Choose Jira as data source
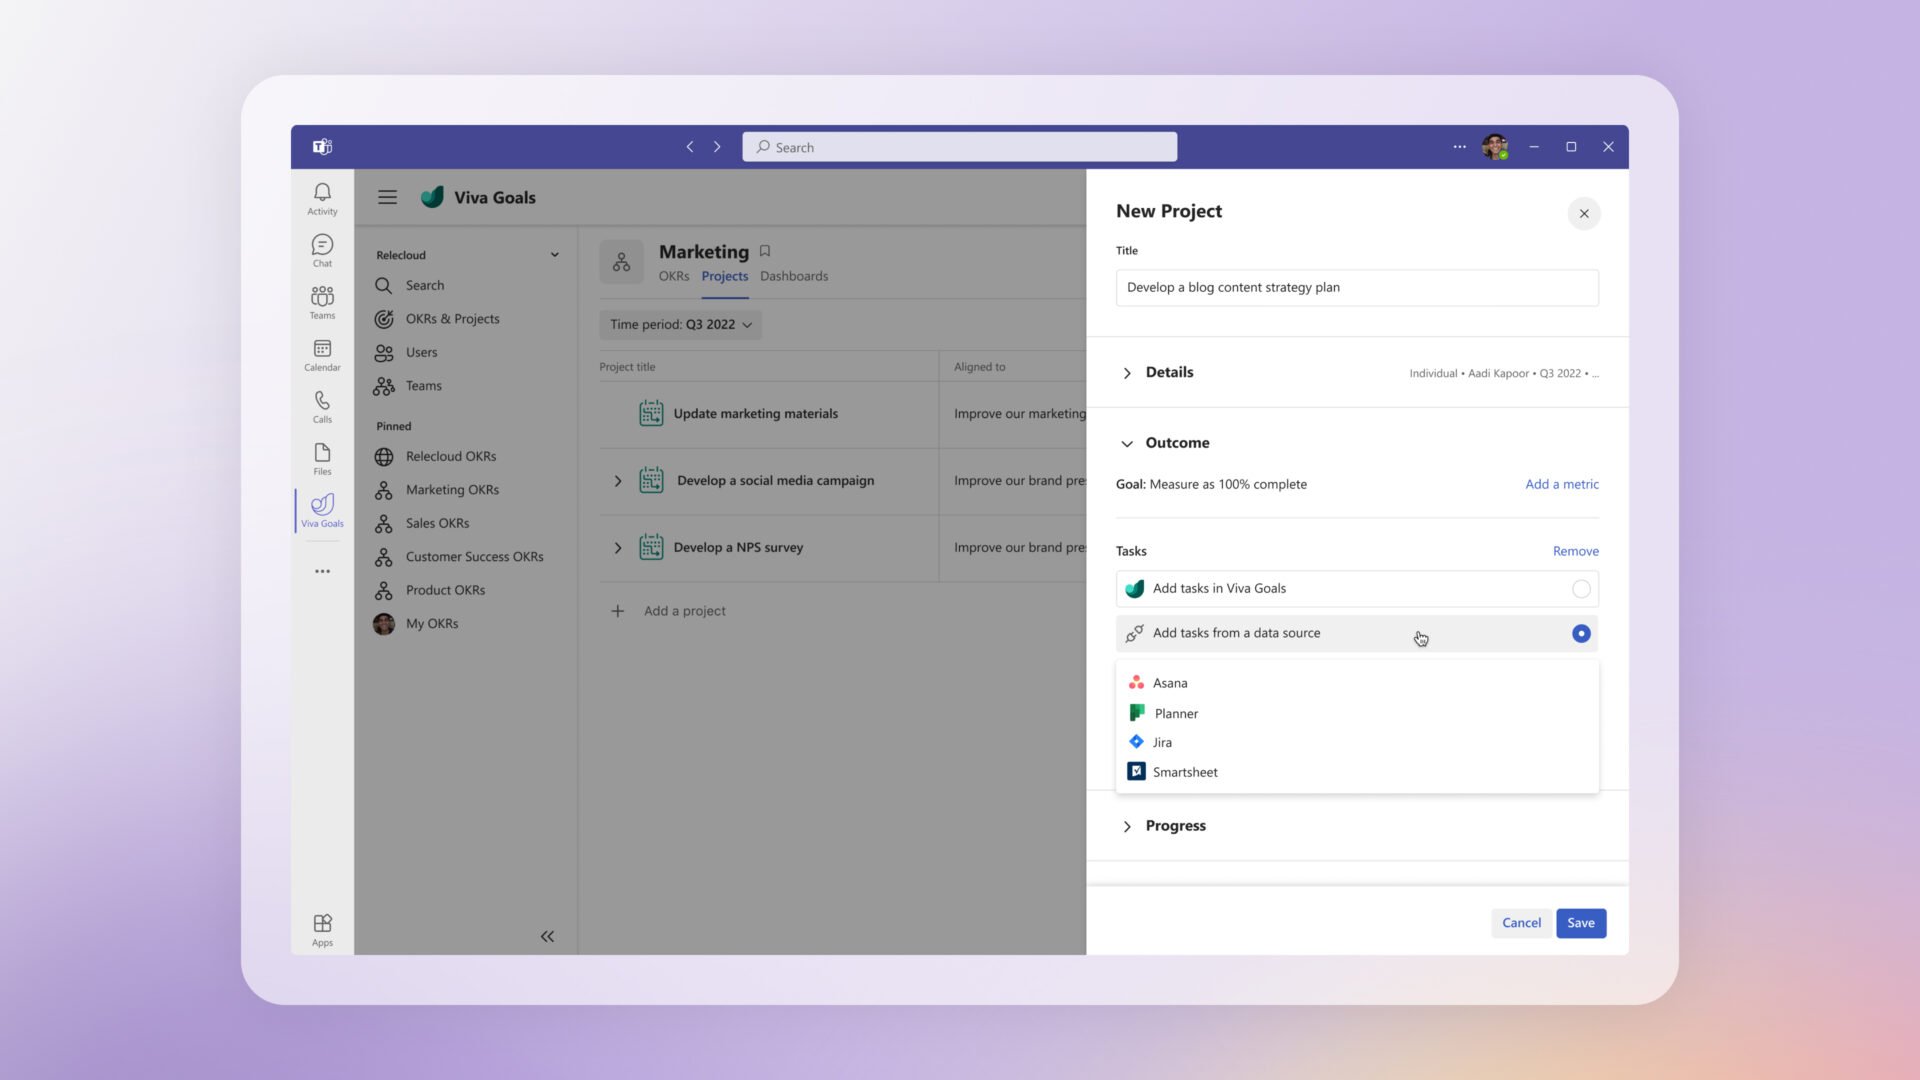Viewport: 1920px width, 1080px height. (x=1357, y=742)
